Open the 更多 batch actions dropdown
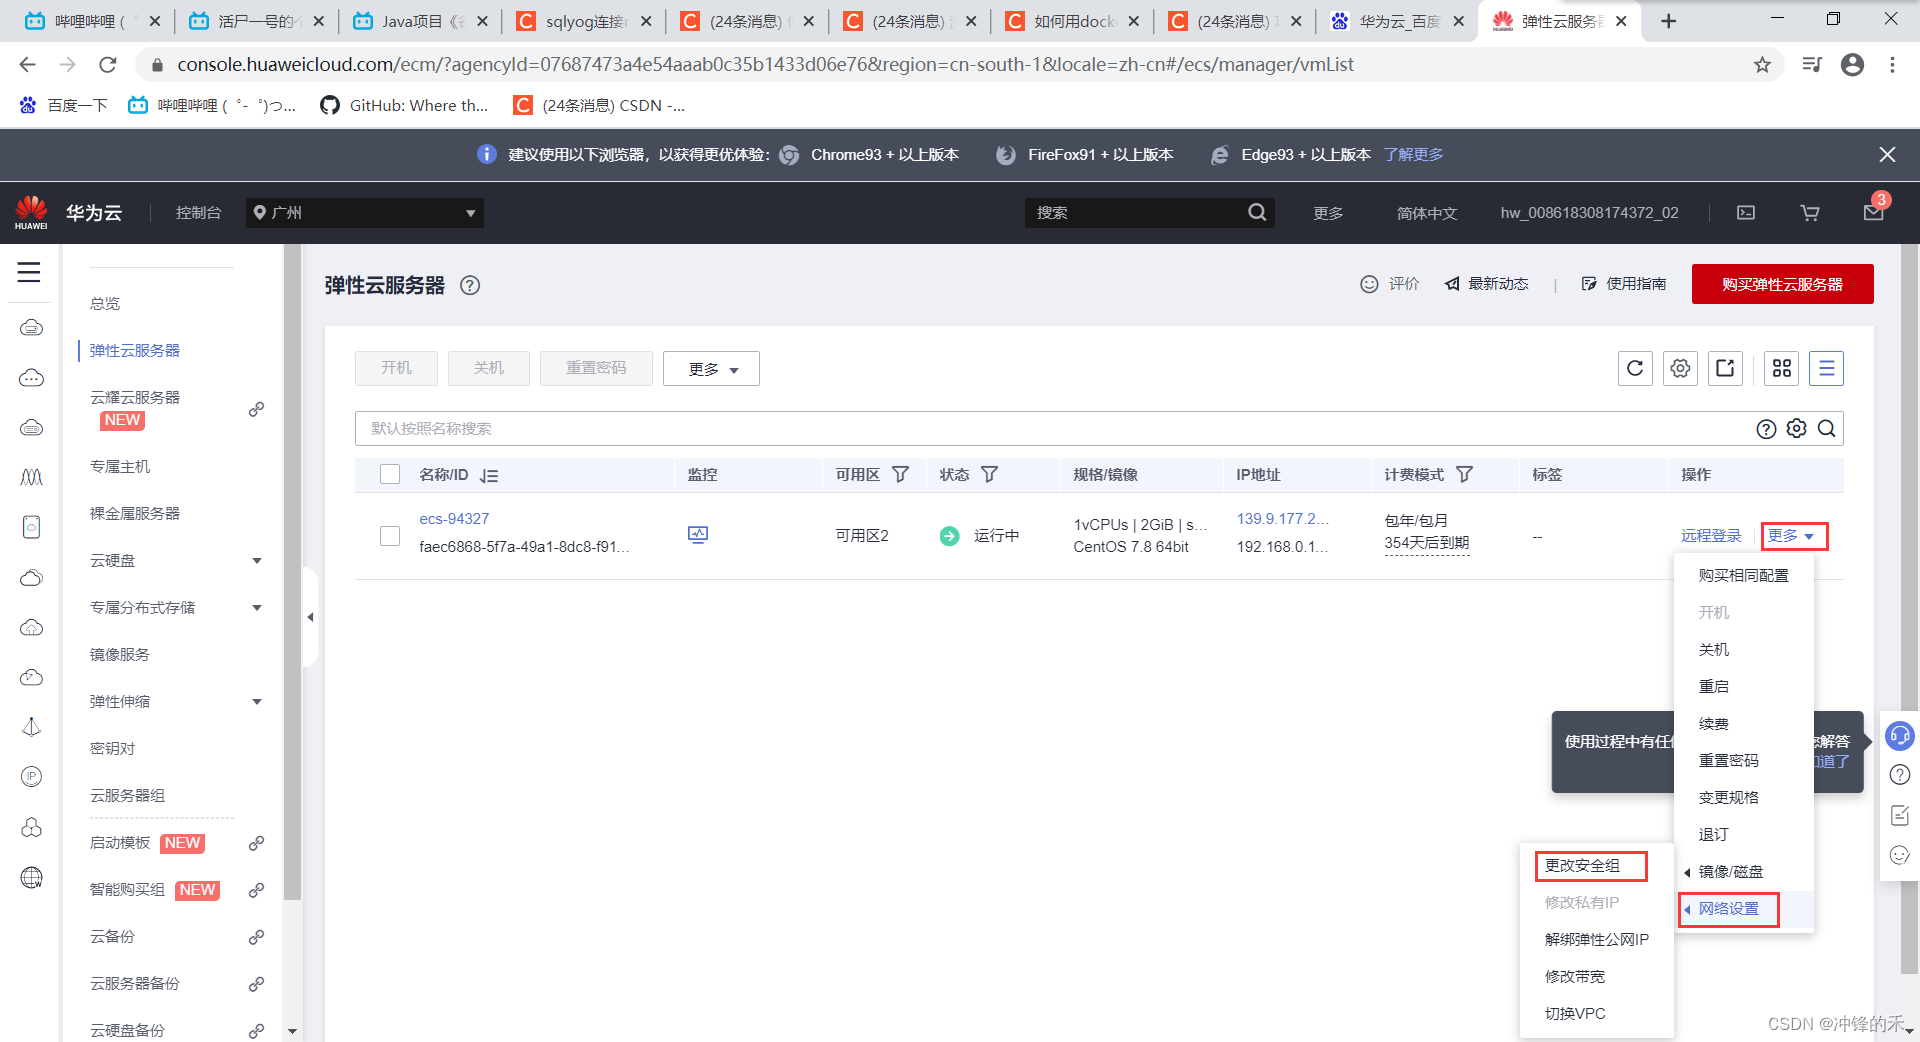This screenshot has width=1920, height=1042. 711,368
